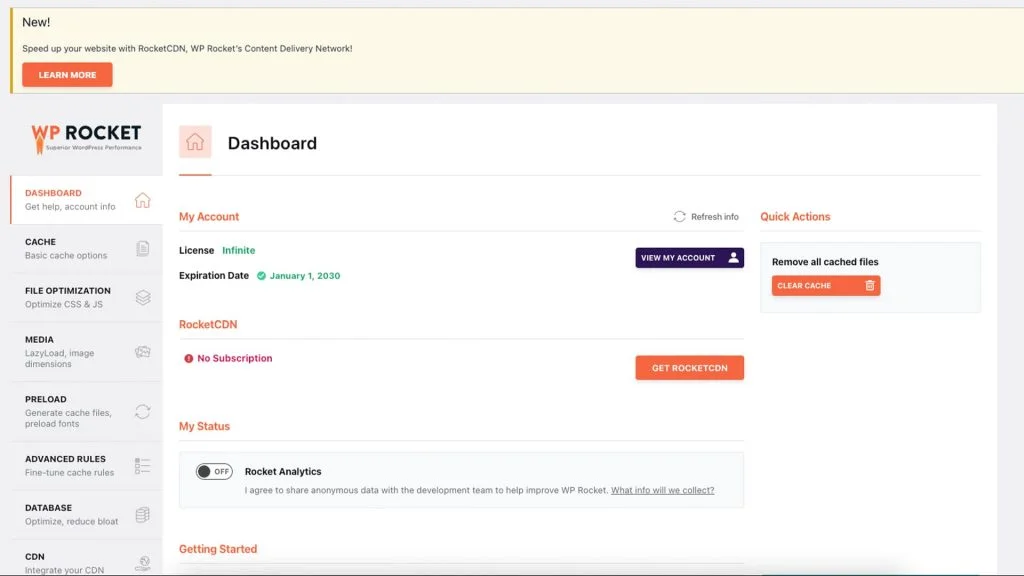Screen dimensions: 1024x576
Task: Click the 'My Account' heading
Action: tap(209, 217)
